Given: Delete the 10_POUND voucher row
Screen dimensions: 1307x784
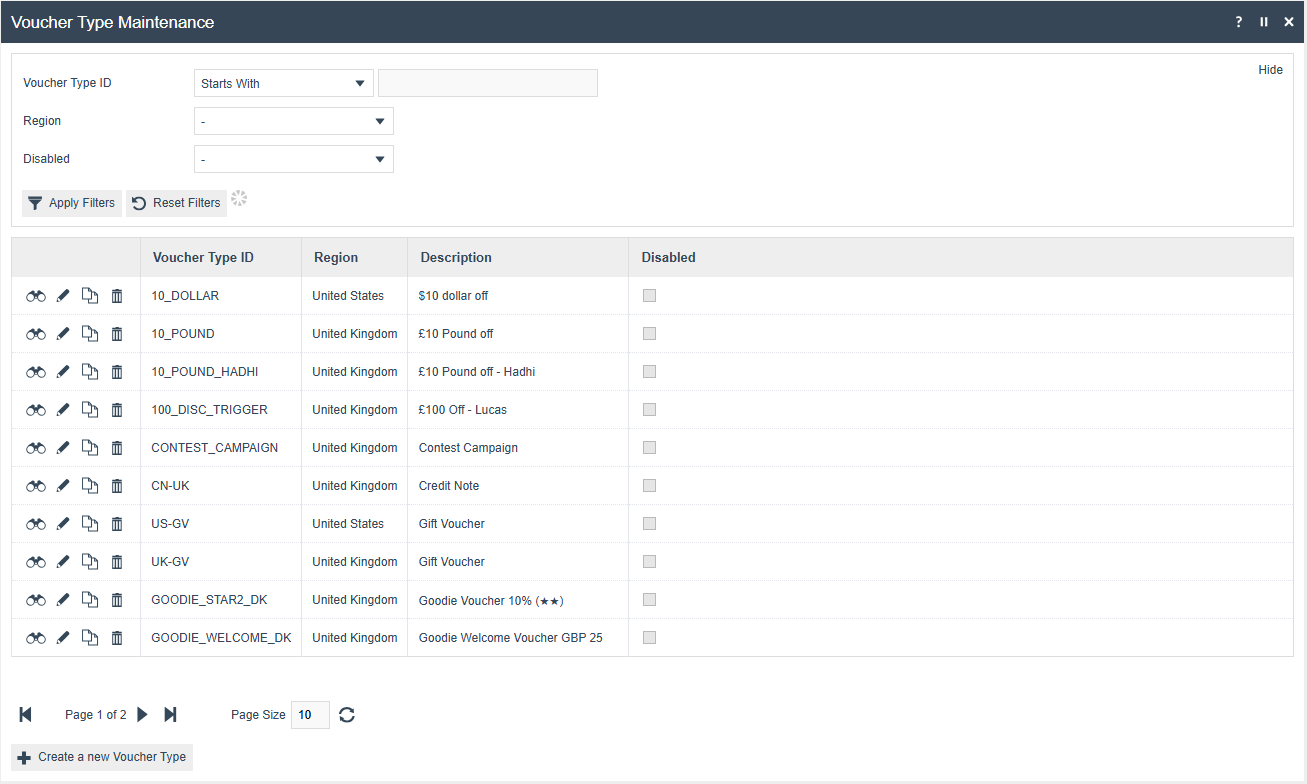Looking at the screenshot, I should [x=117, y=334].
